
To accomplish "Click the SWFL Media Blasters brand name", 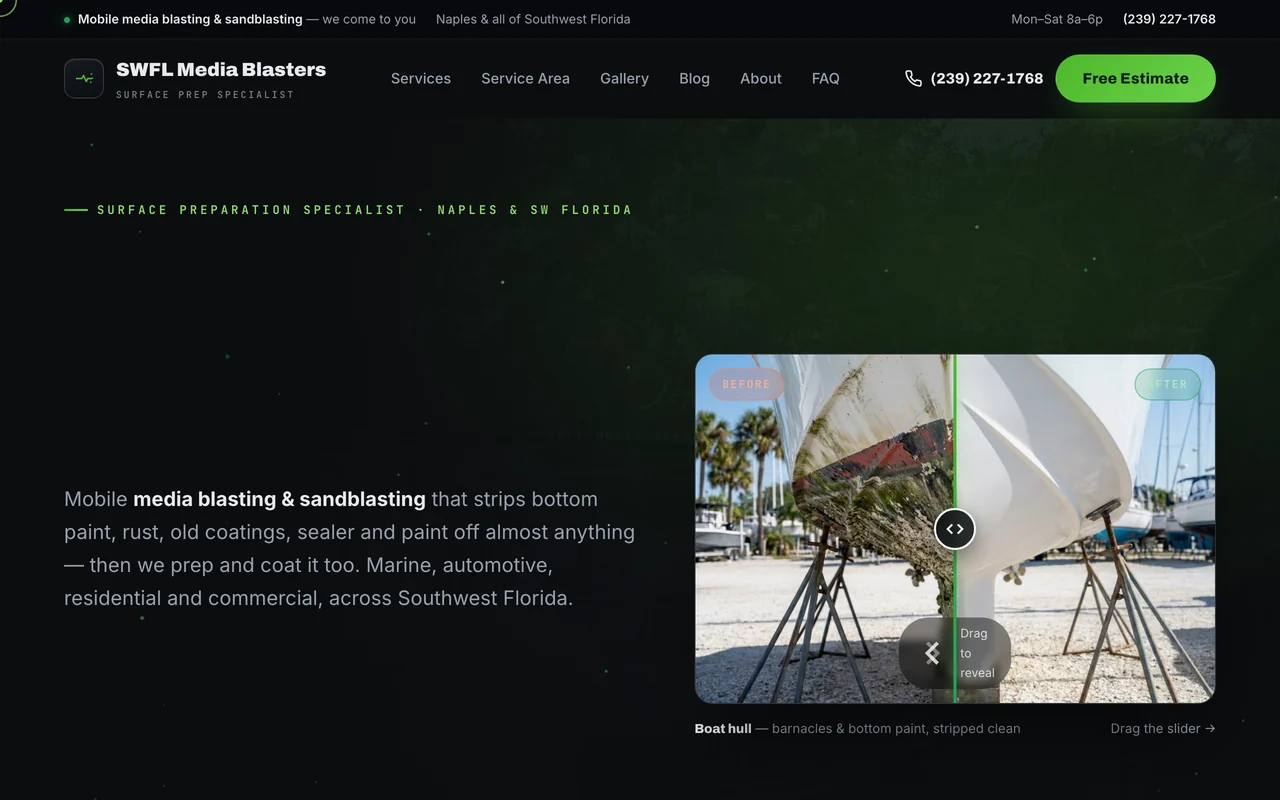I will [x=221, y=69].
